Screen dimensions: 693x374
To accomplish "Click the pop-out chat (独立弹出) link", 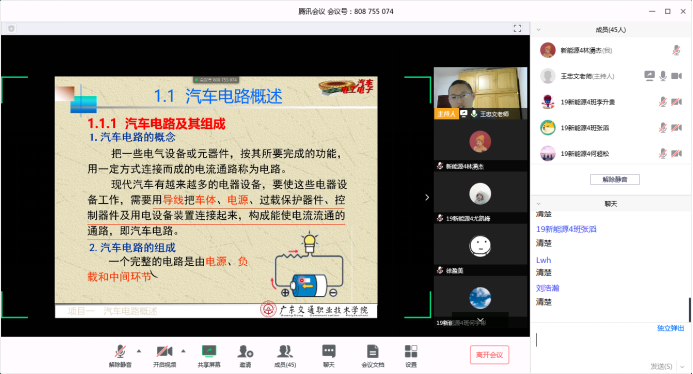I will click(670, 328).
